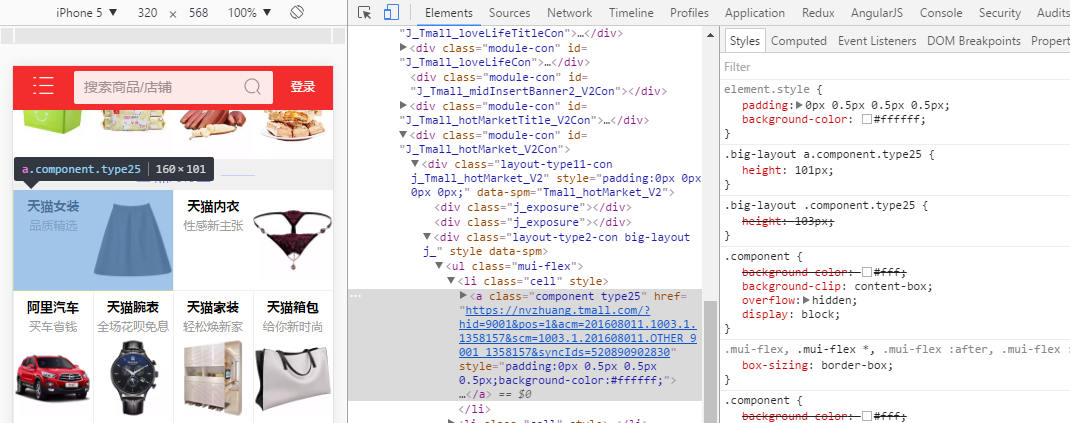
Task: Switch to the Sources tab
Action: pos(509,12)
